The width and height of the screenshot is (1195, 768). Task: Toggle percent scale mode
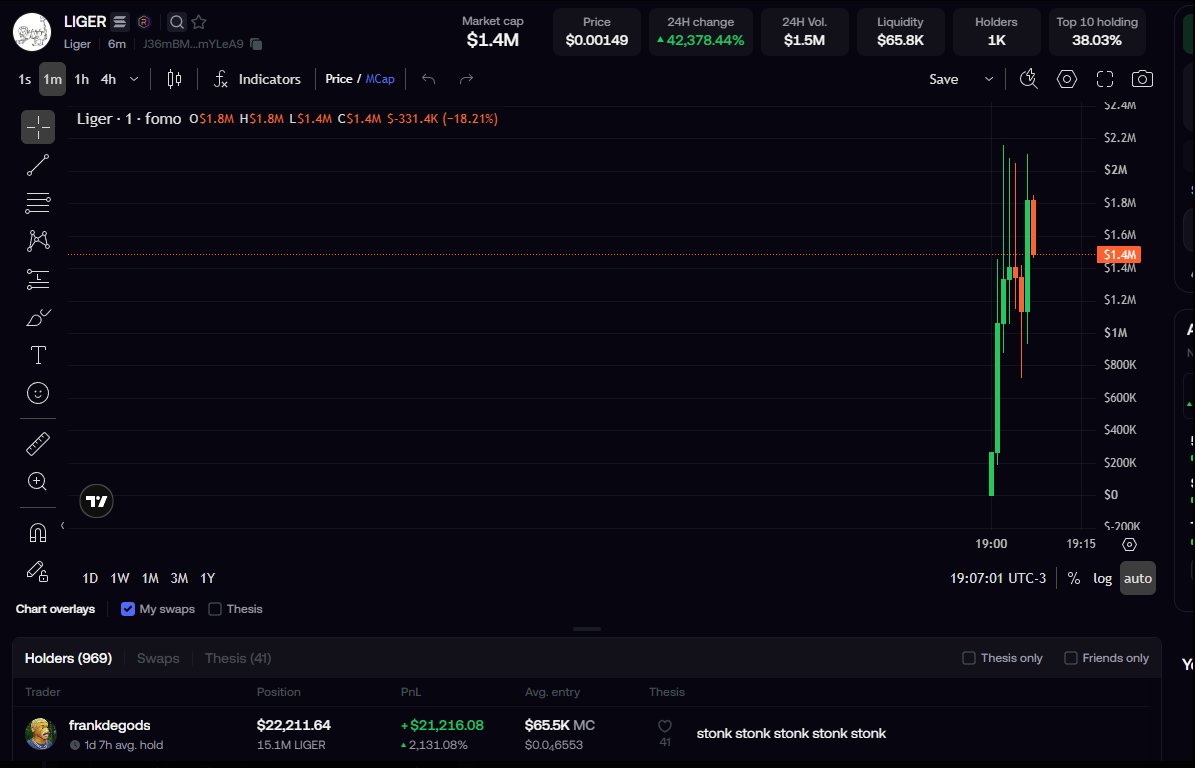[x=1074, y=578]
